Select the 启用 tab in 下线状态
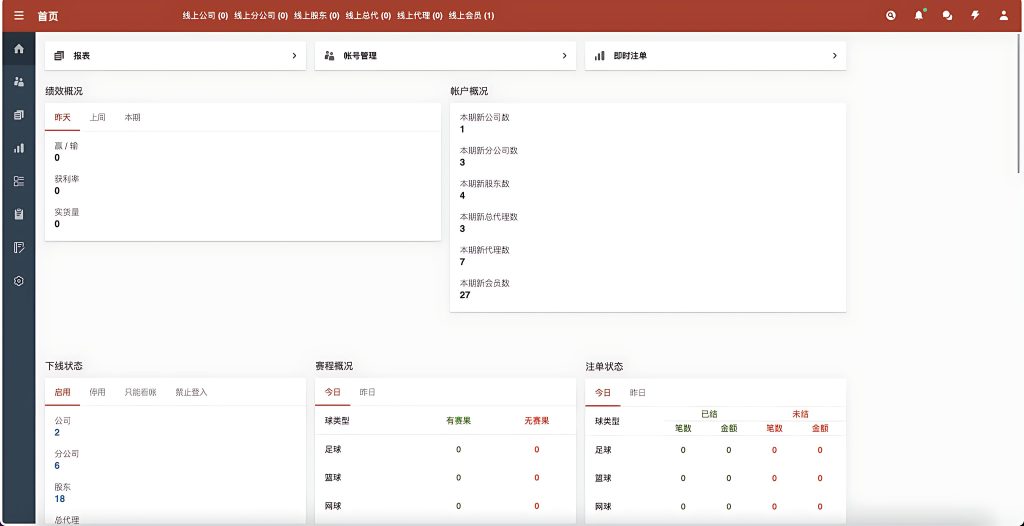Screen dimensions: 1024x526 click(63, 392)
